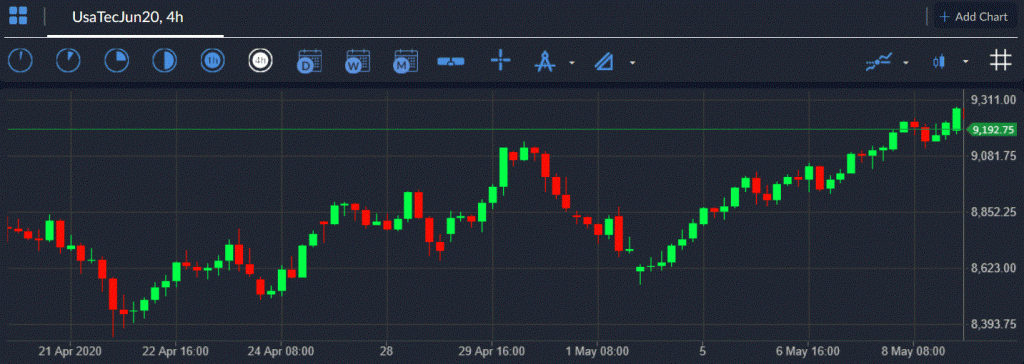Select the 5-minute timeframe clock icon
Screen dimensions: 1024x364
[x=68, y=61]
